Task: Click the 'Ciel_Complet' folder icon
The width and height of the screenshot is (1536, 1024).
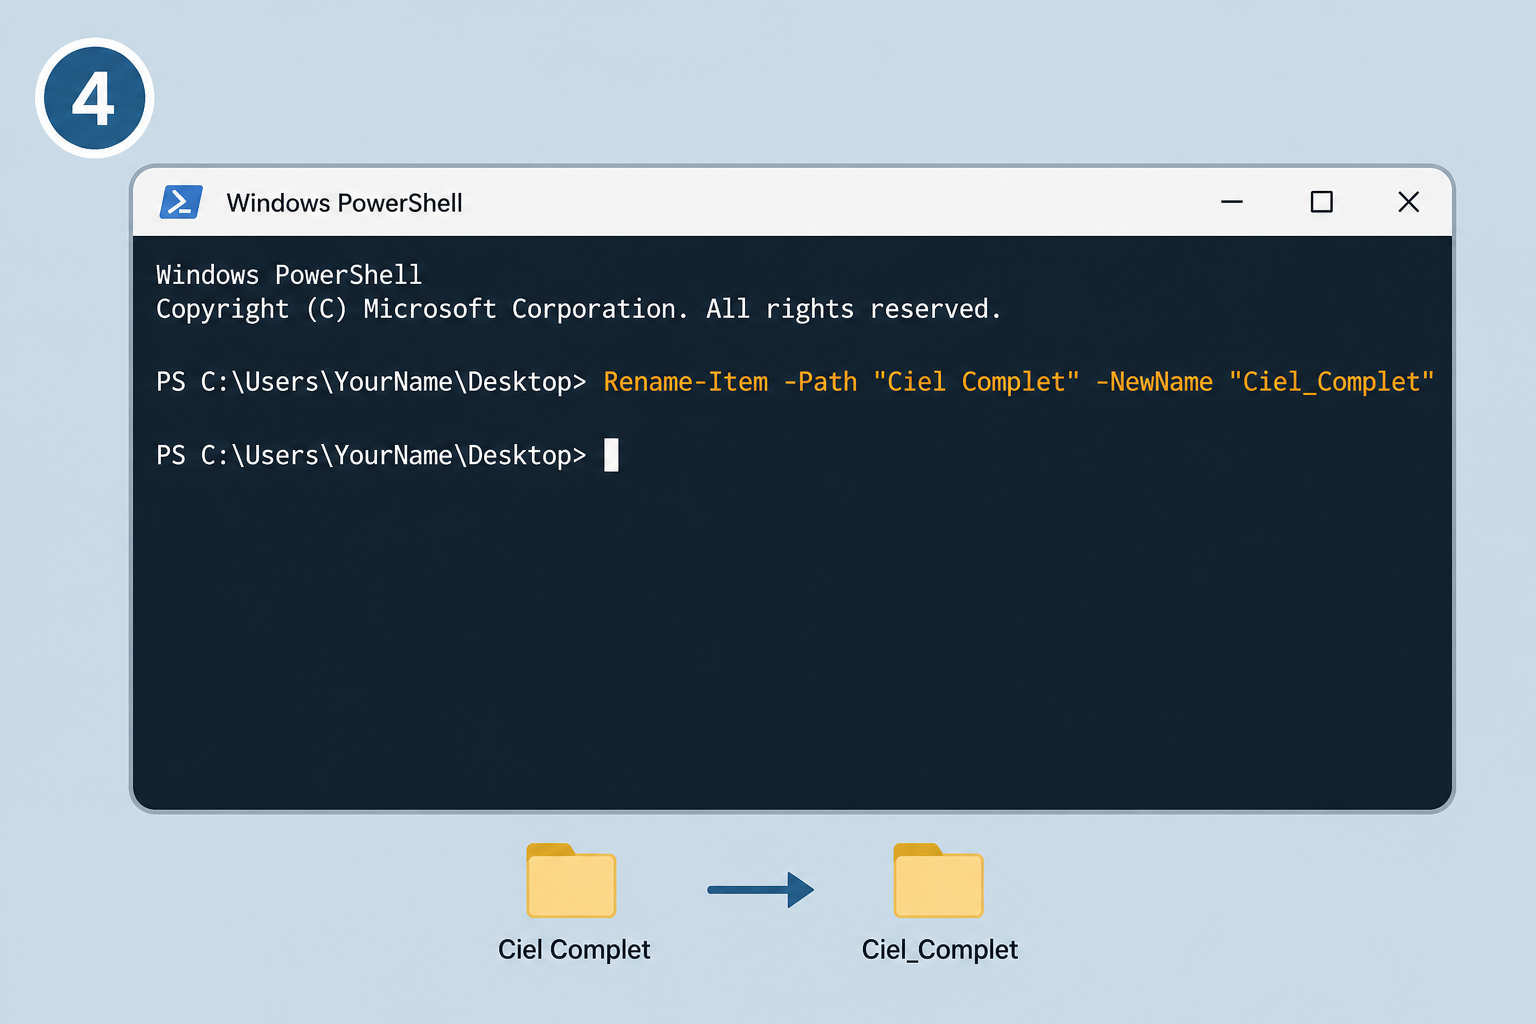Action: click(x=938, y=881)
